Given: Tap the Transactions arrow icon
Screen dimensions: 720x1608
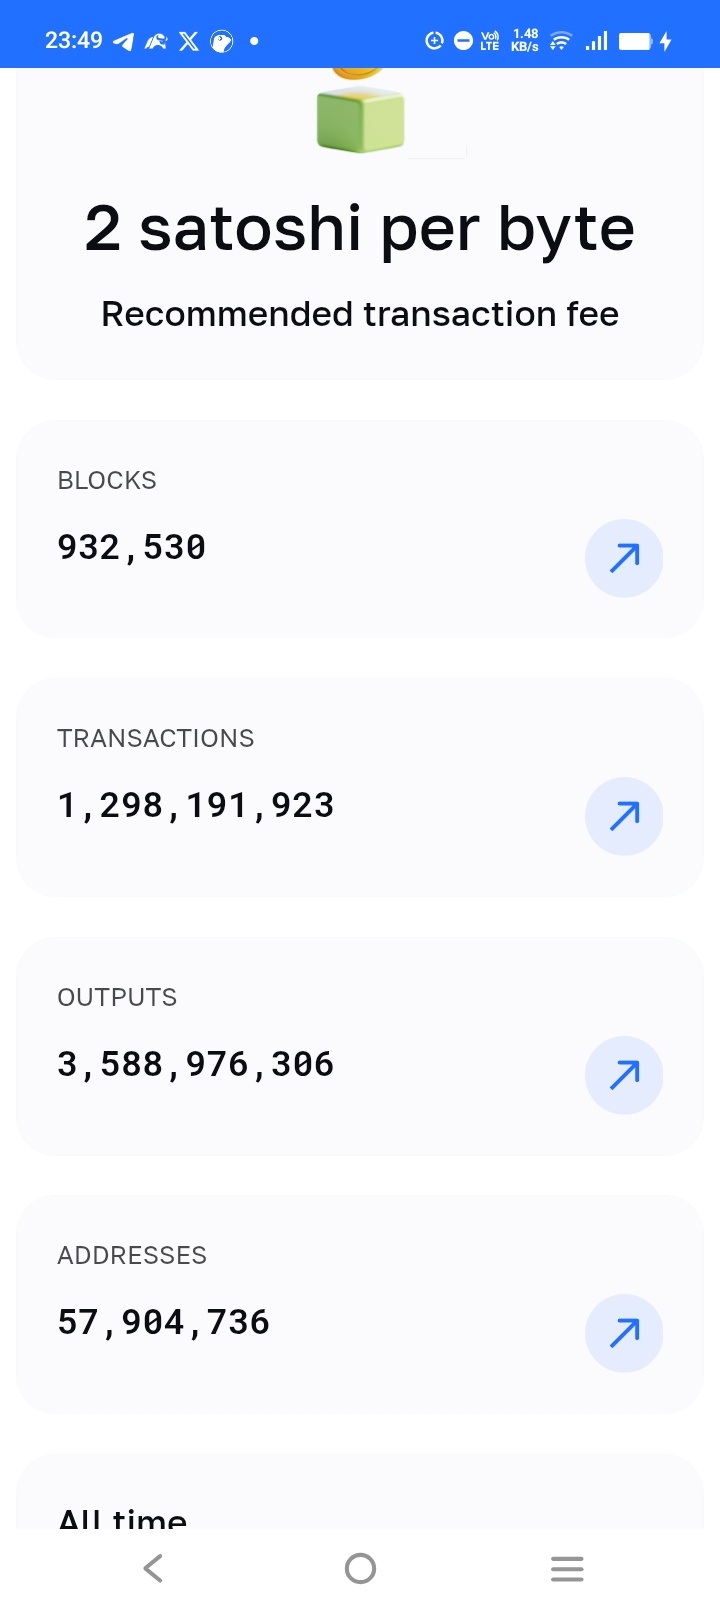Looking at the screenshot, I should click(x=624, y=816).
